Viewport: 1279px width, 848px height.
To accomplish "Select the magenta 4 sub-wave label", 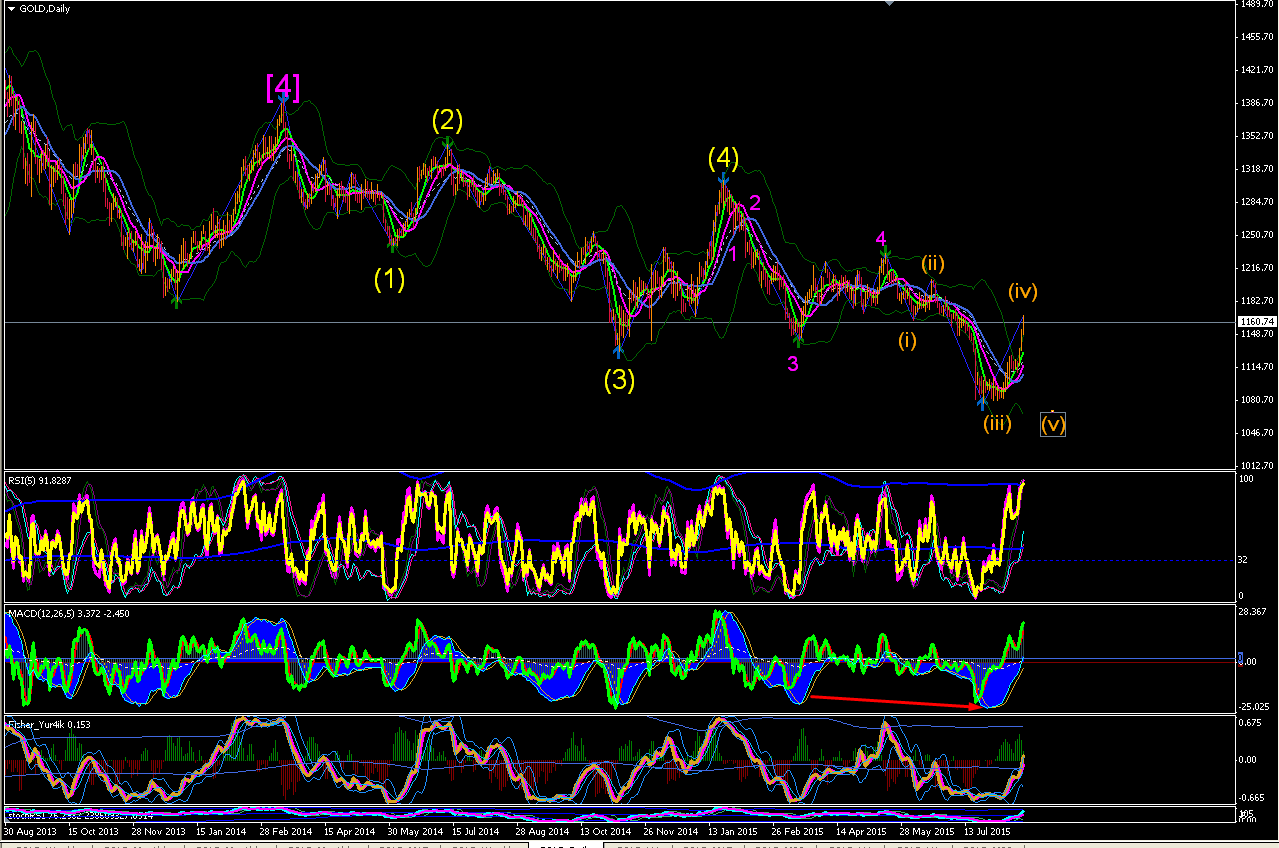I will [x=881, y=238].
